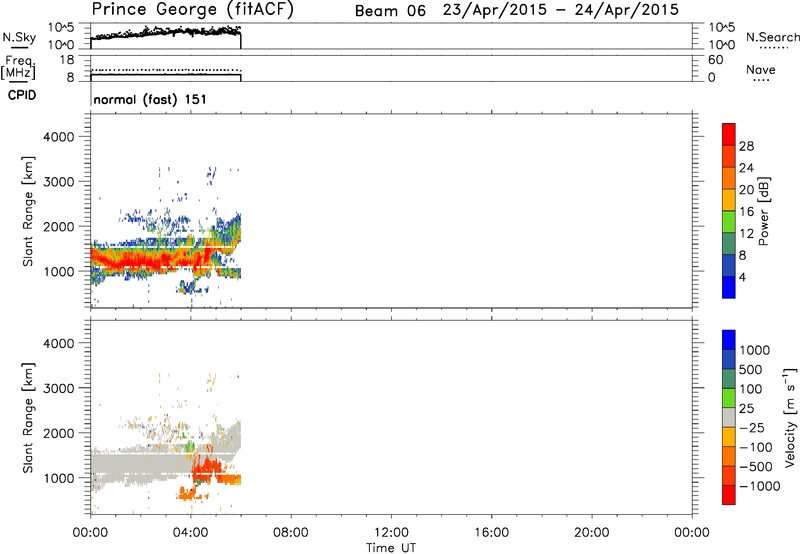Click the 'Nave' legend label

pyautogui.click(x=761, y=69)
